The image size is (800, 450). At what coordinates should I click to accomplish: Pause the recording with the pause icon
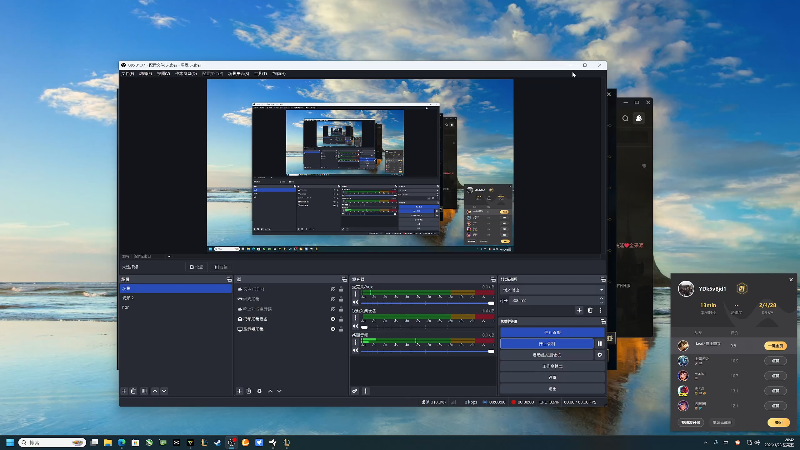click(600, 343)
